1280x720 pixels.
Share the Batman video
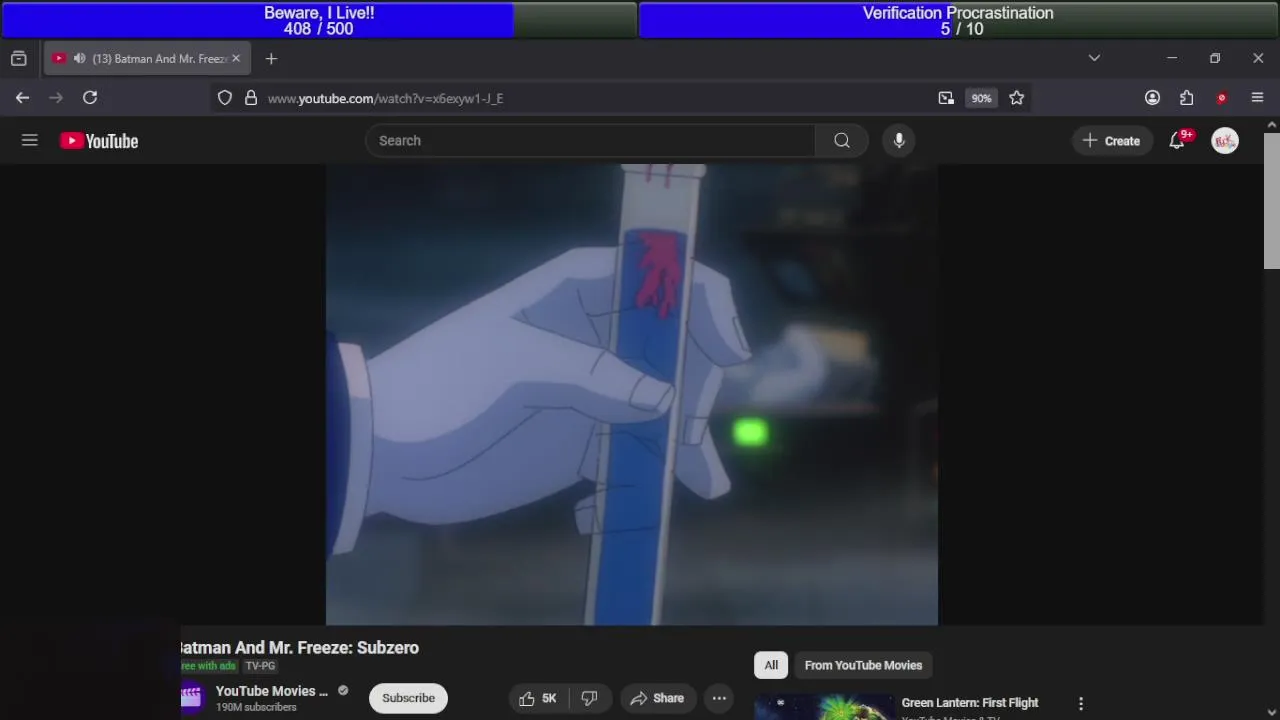657,698
